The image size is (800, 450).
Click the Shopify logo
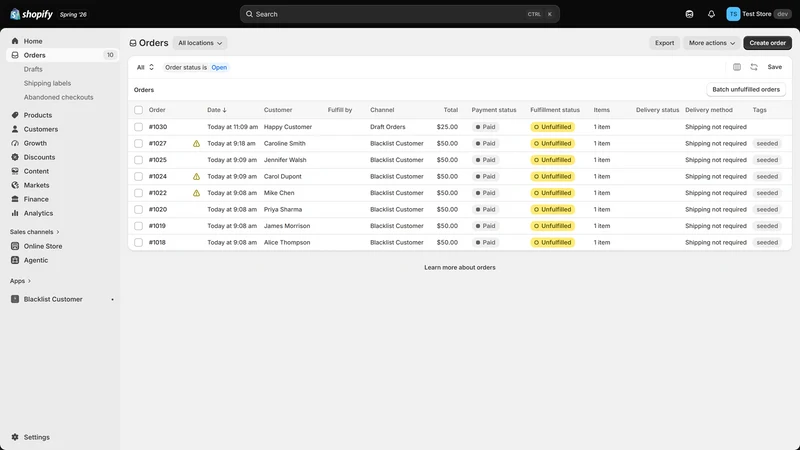[31, 14]
